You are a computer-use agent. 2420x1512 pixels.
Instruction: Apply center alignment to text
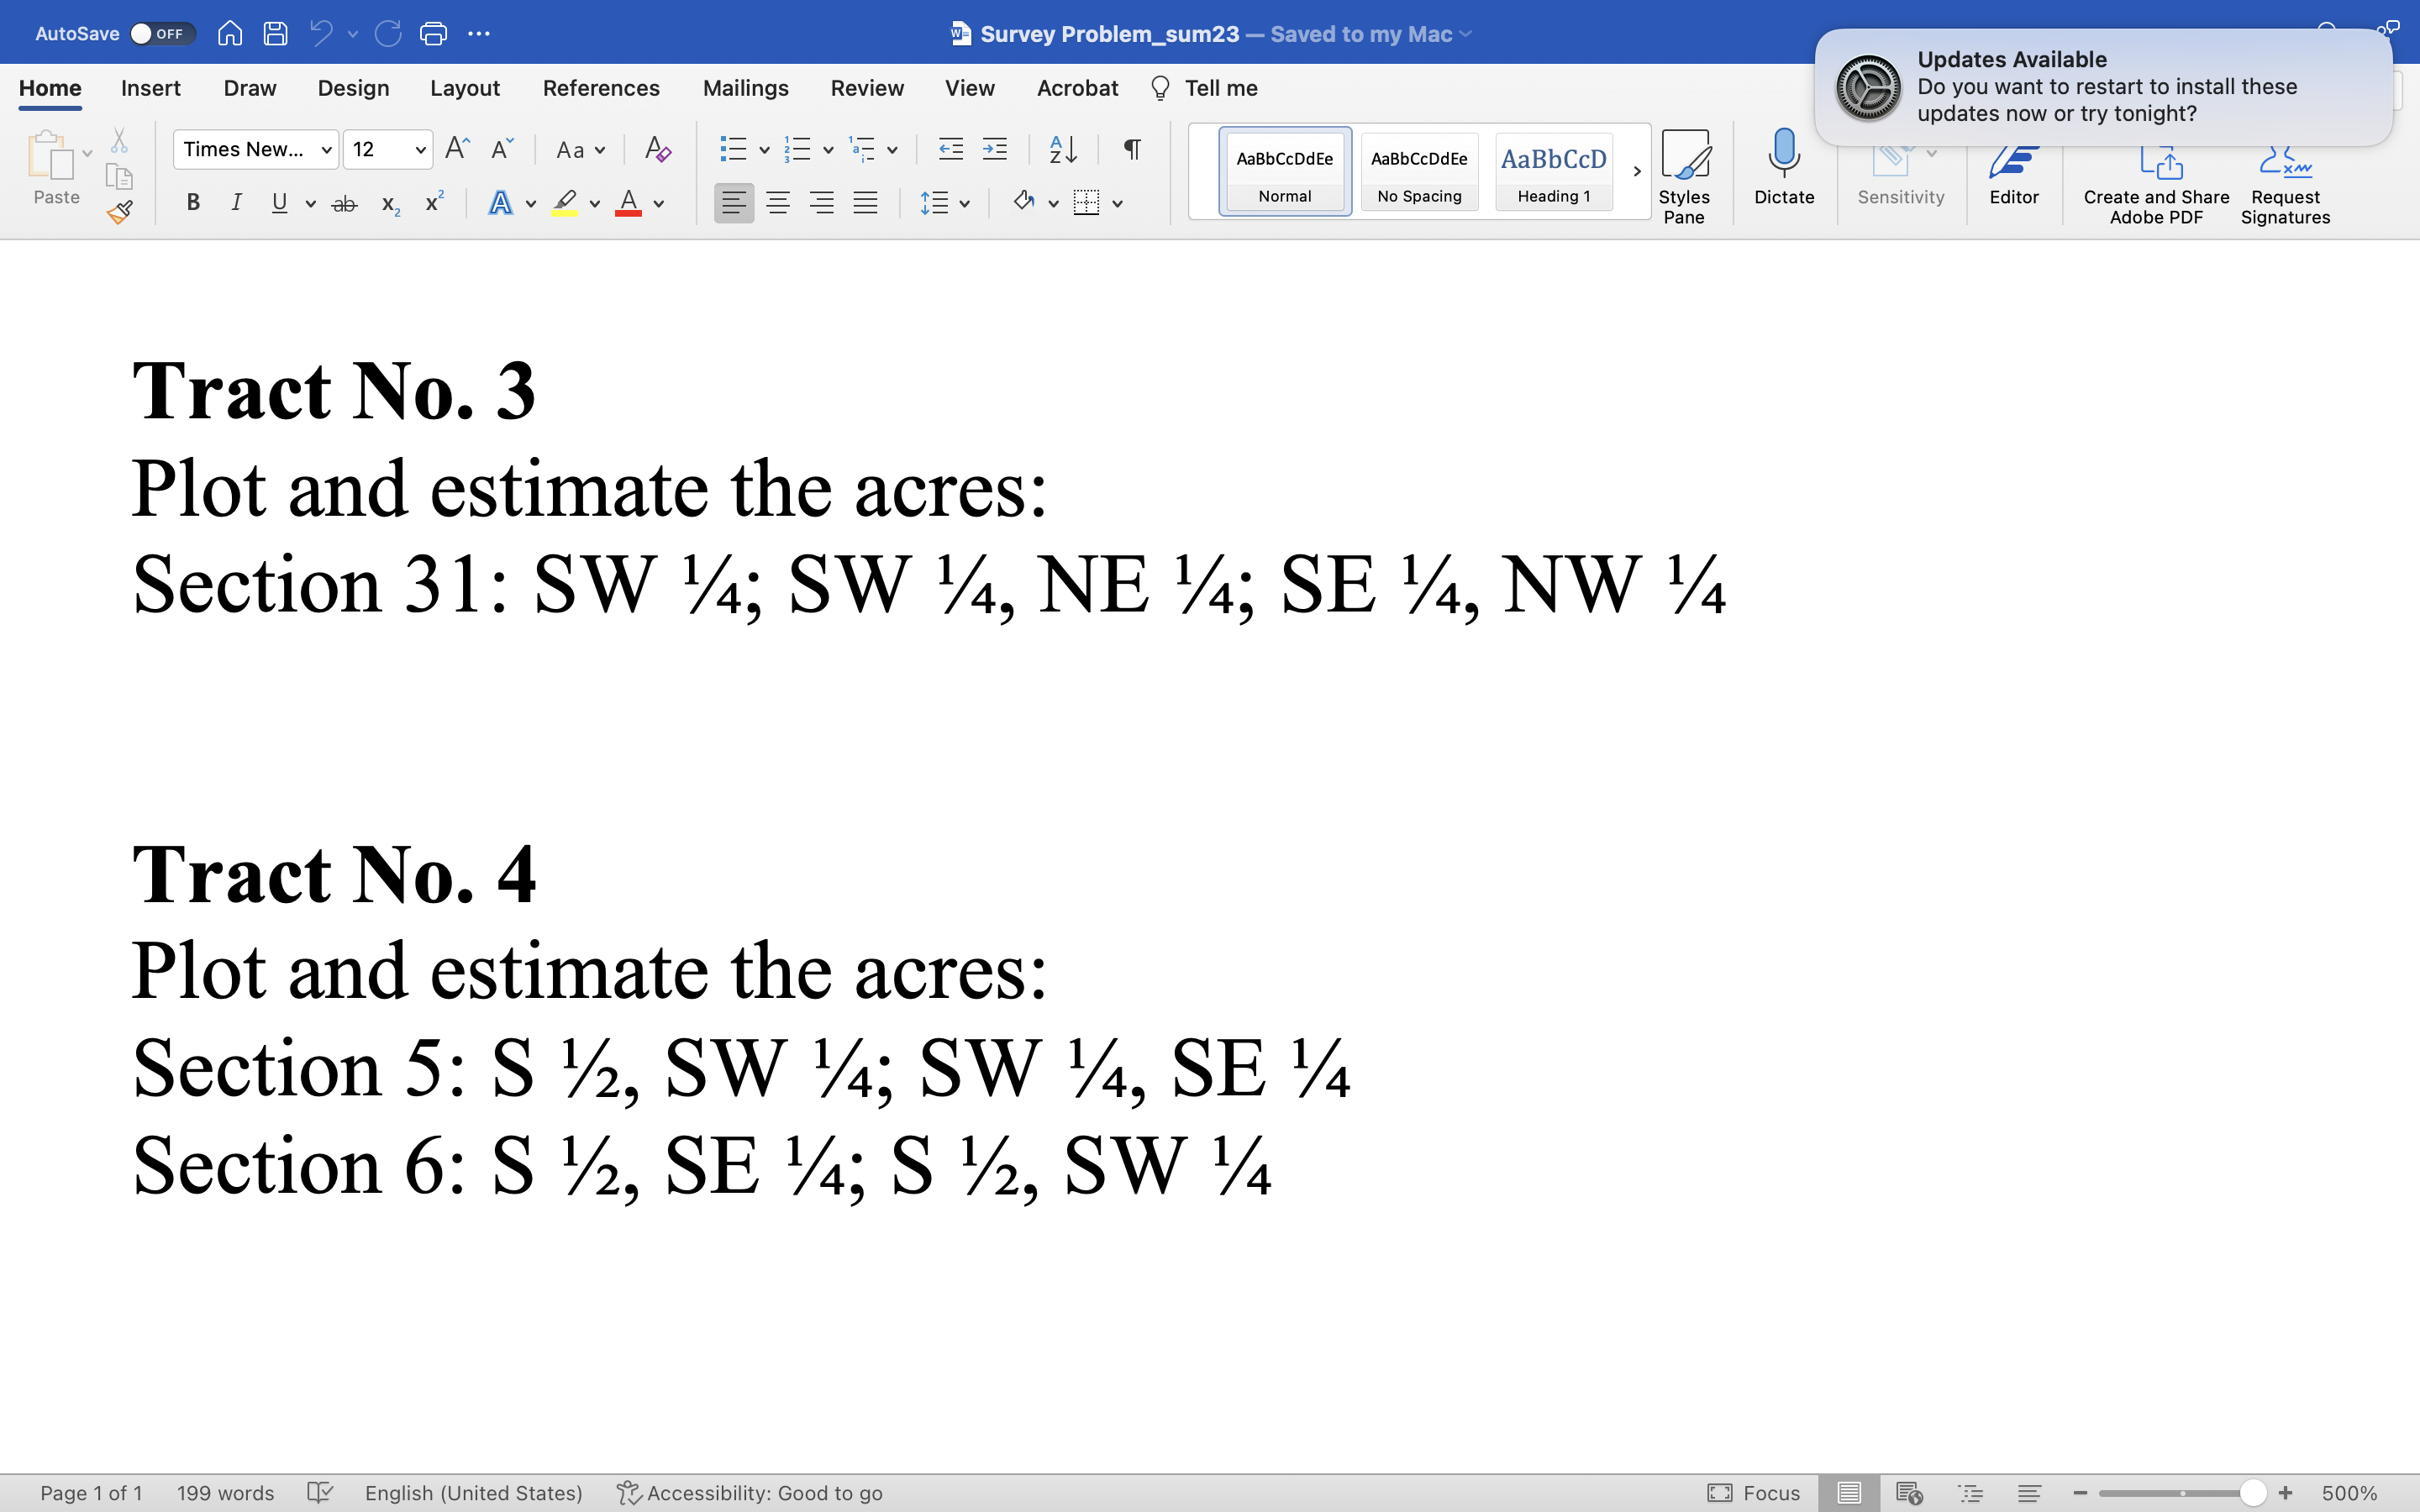coord(779,202)
